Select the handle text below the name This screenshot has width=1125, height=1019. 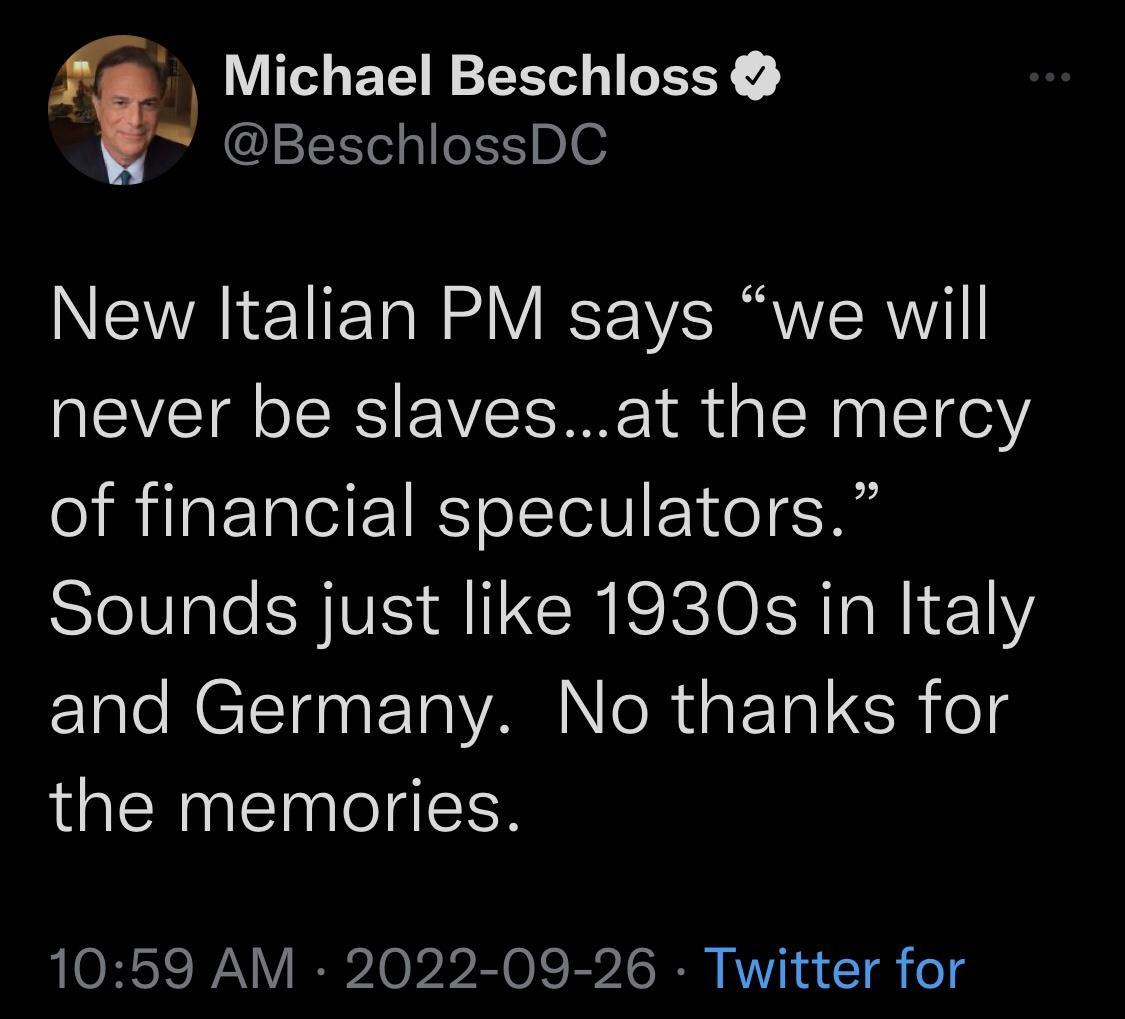[413, 147]
